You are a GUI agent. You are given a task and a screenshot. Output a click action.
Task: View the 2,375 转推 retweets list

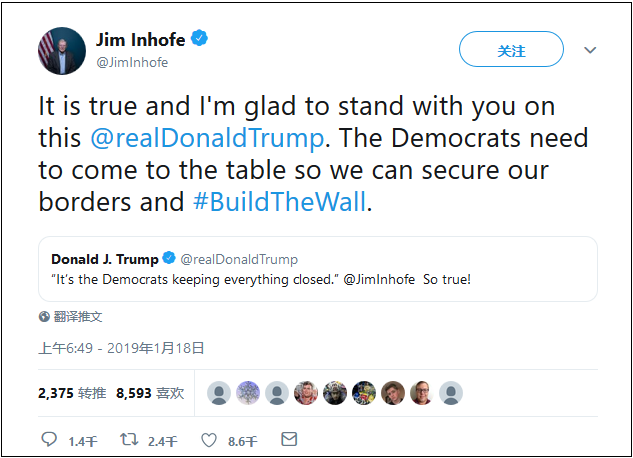click(70, 394)
